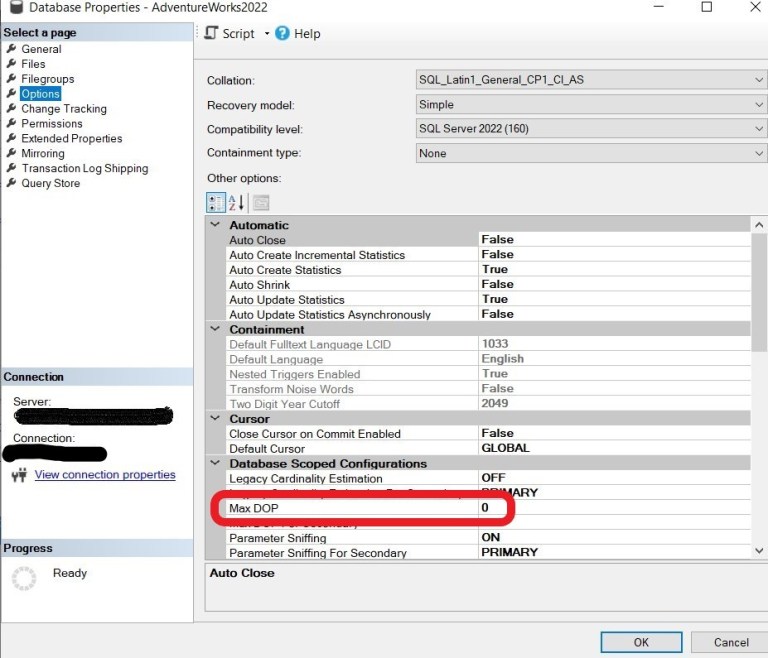This screenshot has height=658, width=768.
Task: Collapse the Database Scoped Configurations group
Action: 215,464
